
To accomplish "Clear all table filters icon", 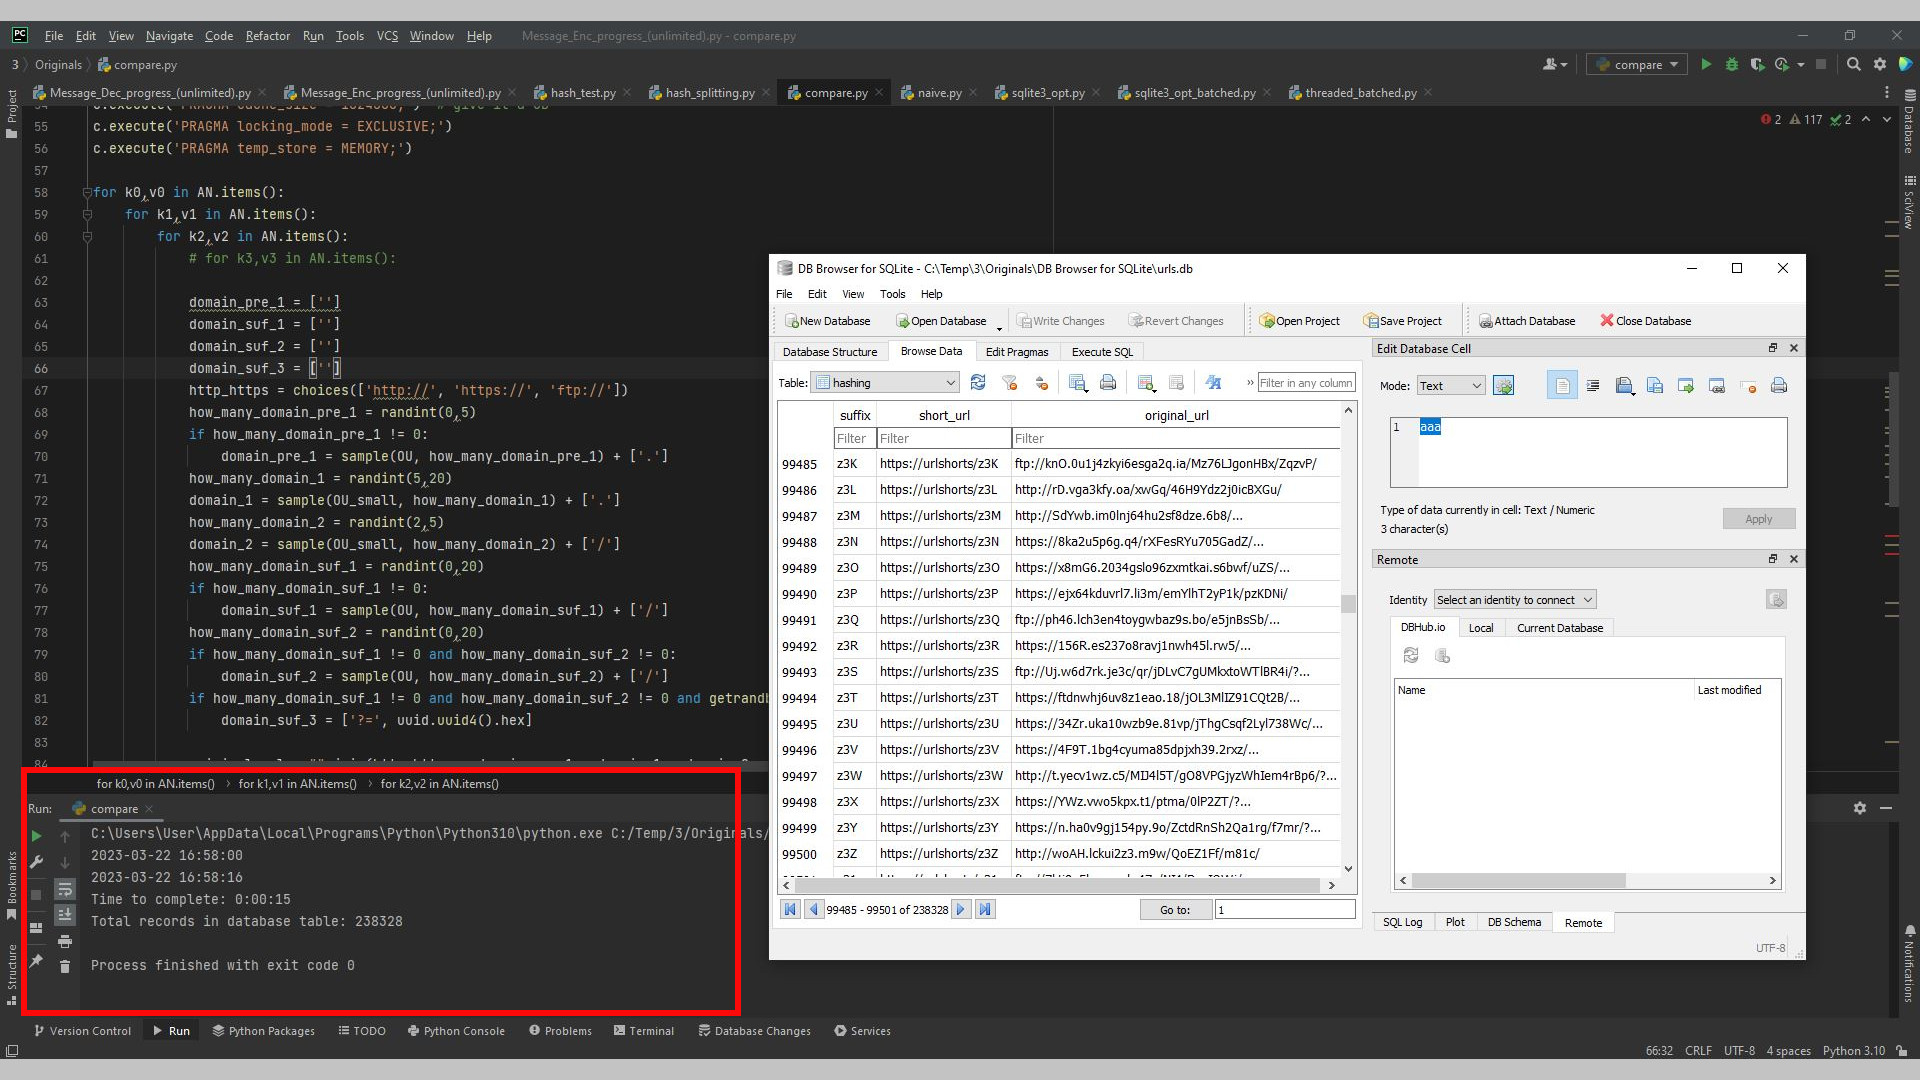I will 1009,383.
